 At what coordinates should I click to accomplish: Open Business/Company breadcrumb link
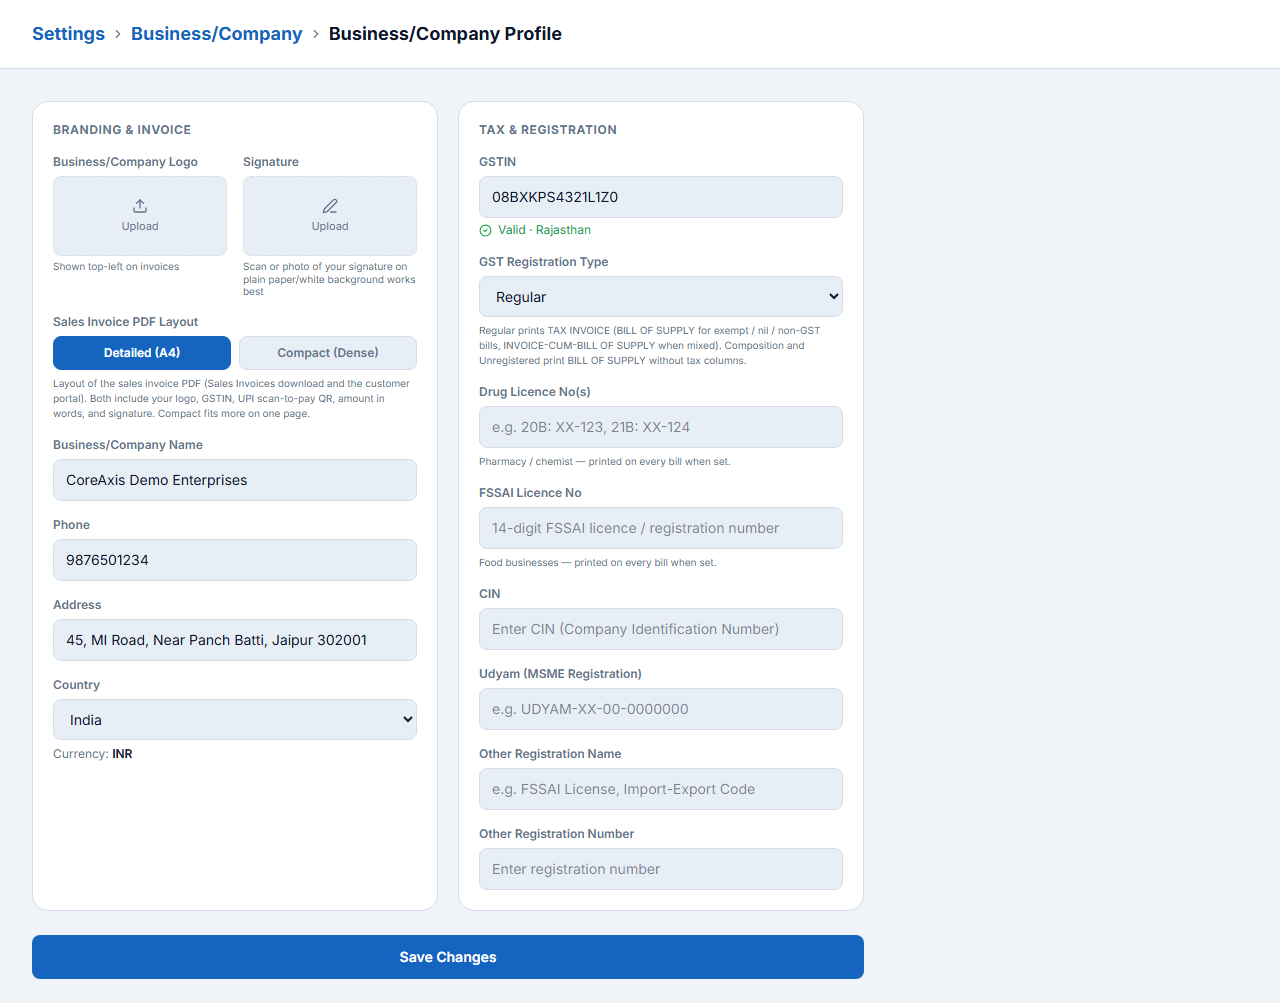tap(217, 34)
